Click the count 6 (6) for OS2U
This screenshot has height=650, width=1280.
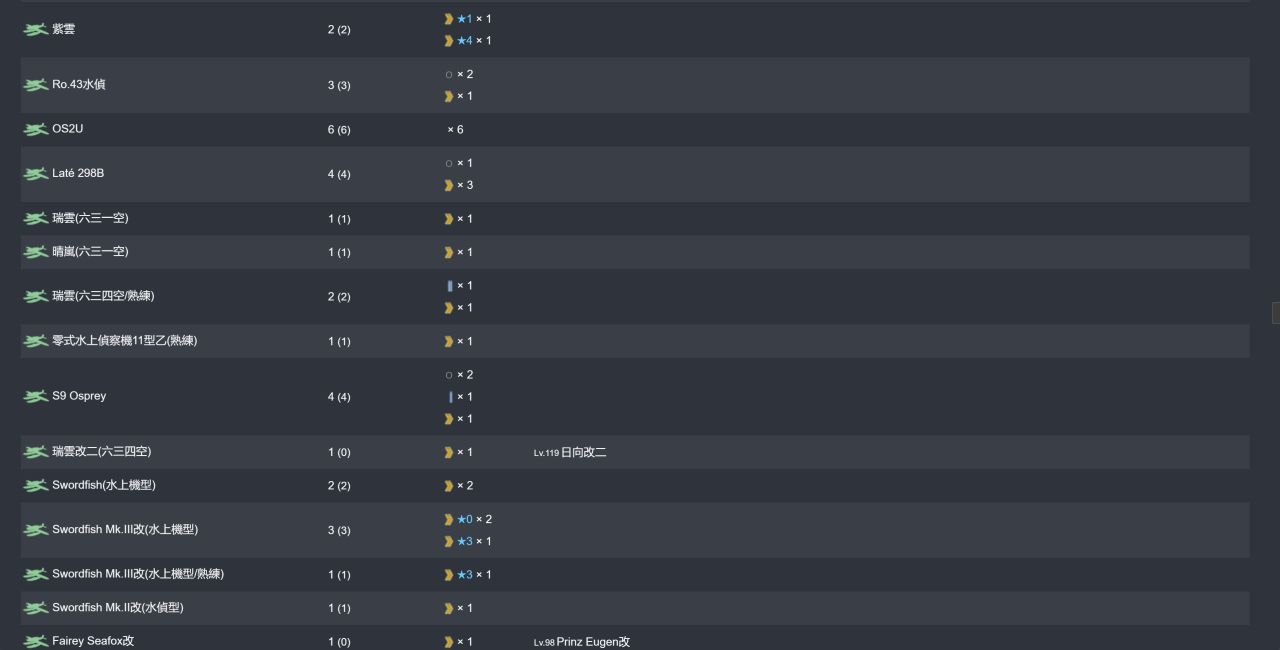339,130
